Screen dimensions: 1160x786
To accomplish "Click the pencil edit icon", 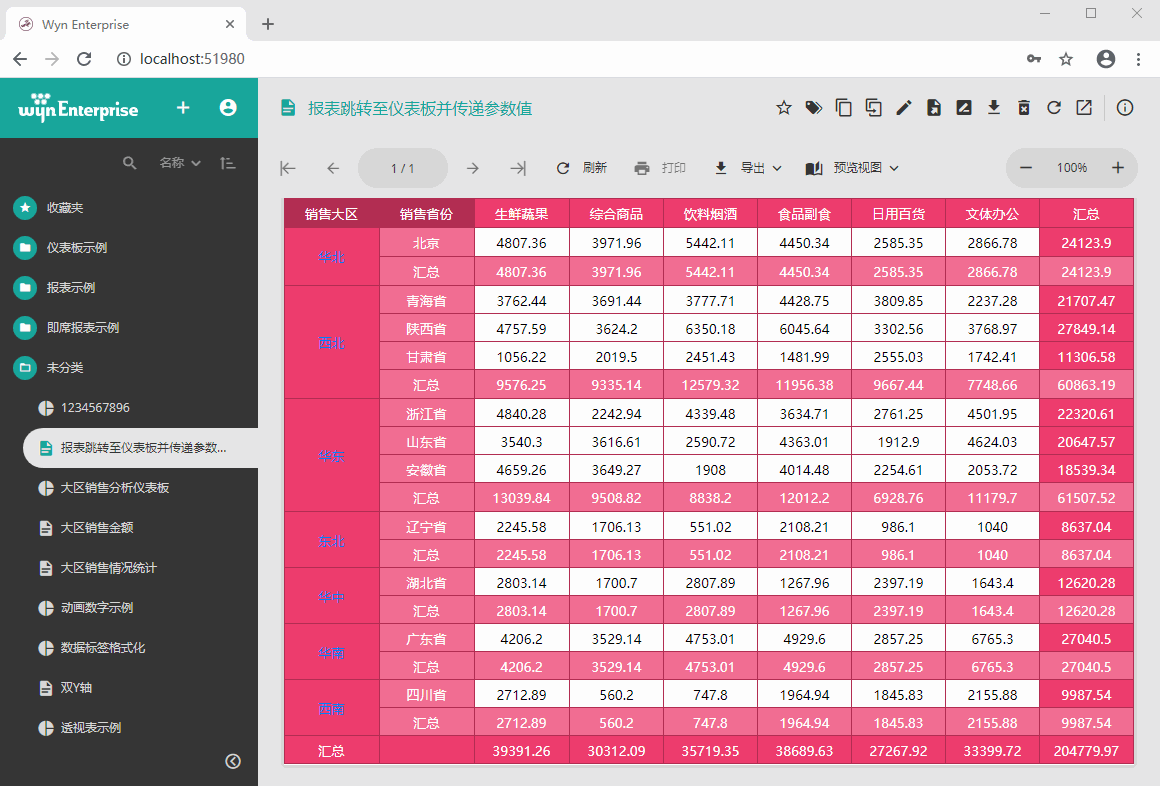I will coord(904,108).
